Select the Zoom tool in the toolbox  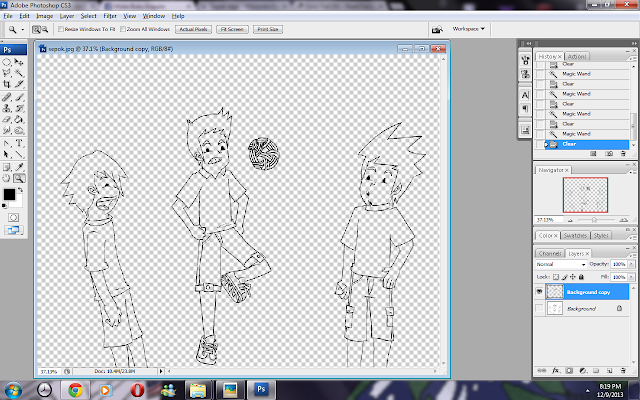click(19, 178)
